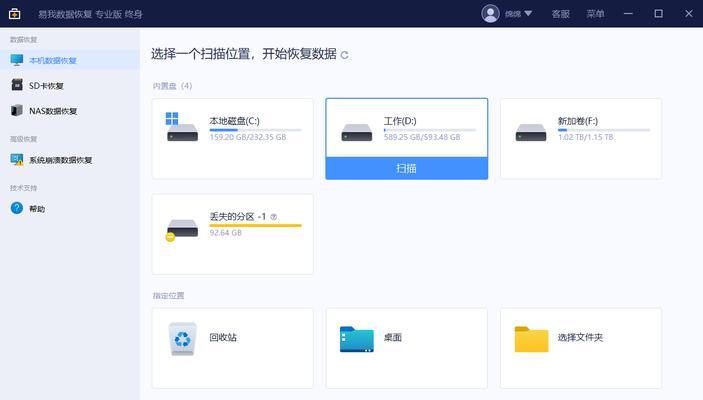Select the 新加卷(F:) drive card
The width and height of the screenshot is (703, 400).
click(x=581, y=139)
